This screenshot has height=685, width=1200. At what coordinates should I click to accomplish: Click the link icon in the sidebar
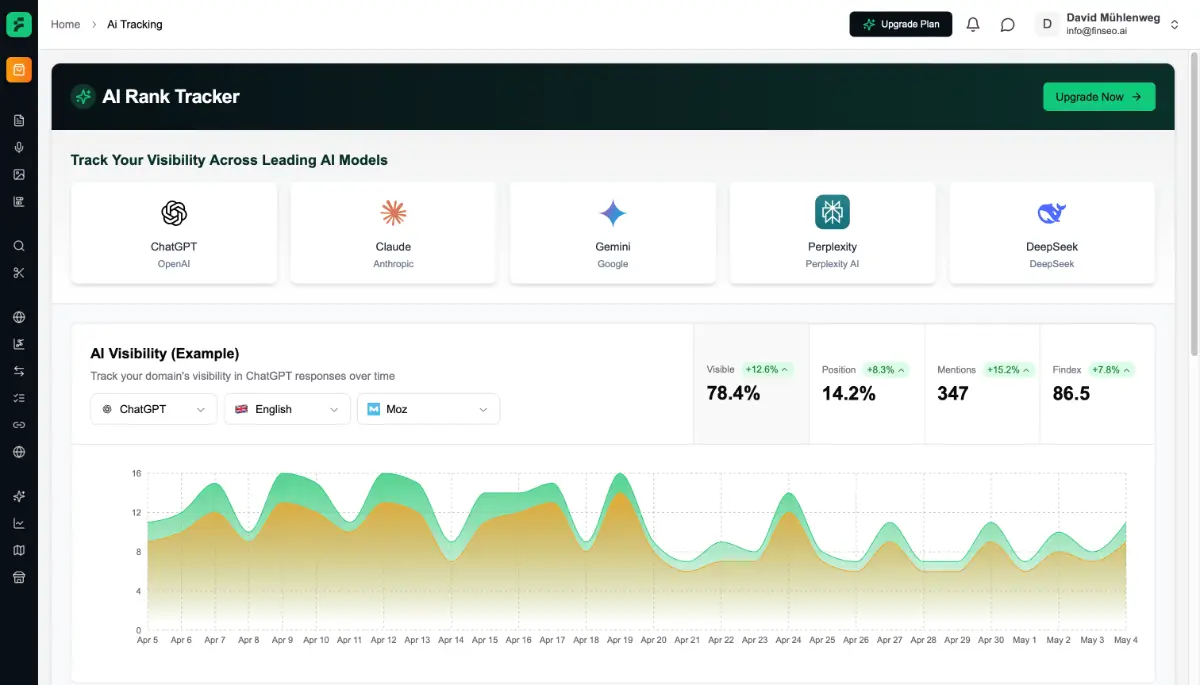point(18,424)
